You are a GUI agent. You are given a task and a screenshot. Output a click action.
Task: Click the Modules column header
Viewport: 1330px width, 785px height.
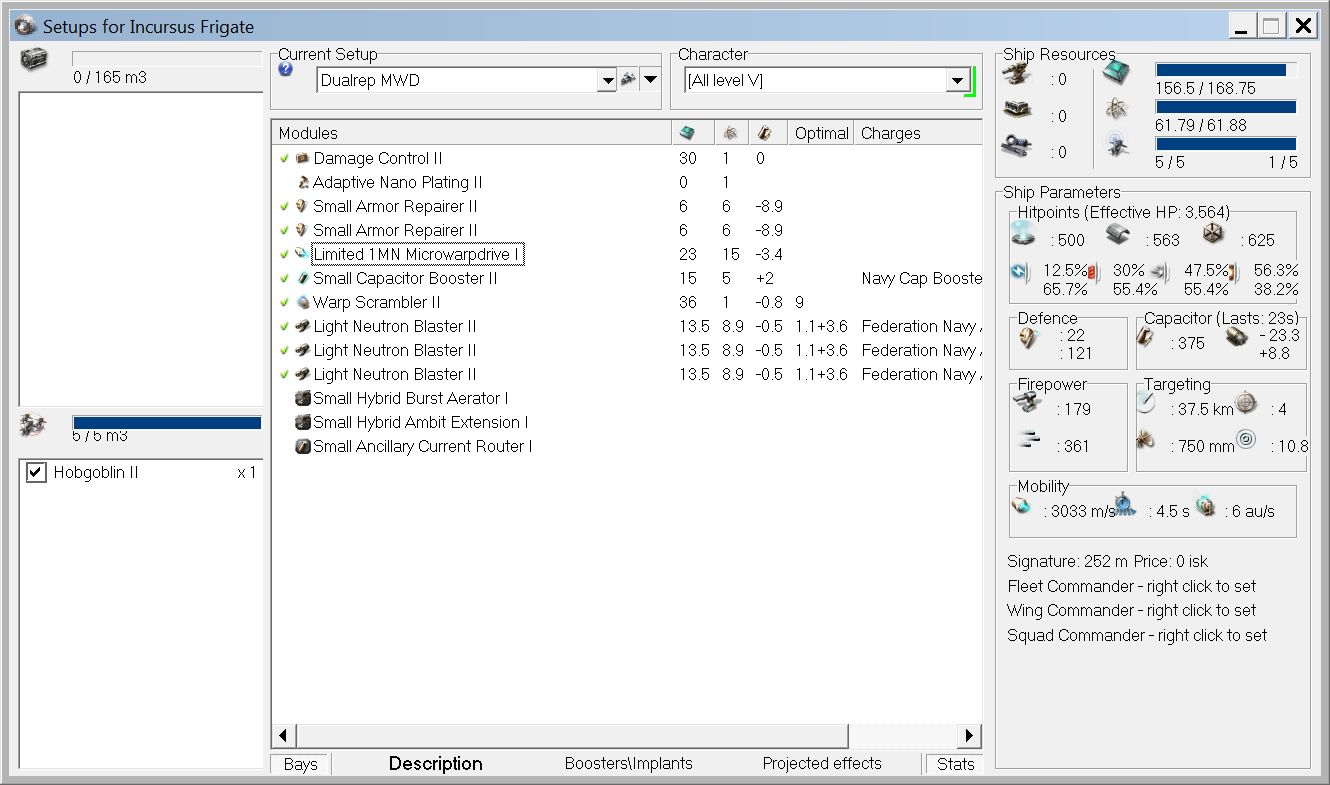(x=471, y=133)
